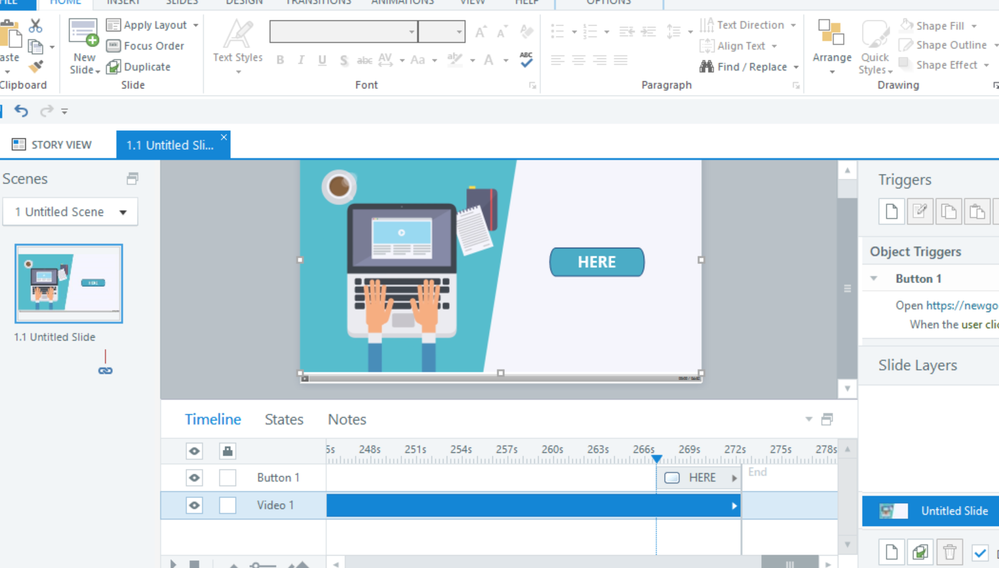Click the New Slide icon
Screen dimensions: 999x568
[84, 35]
